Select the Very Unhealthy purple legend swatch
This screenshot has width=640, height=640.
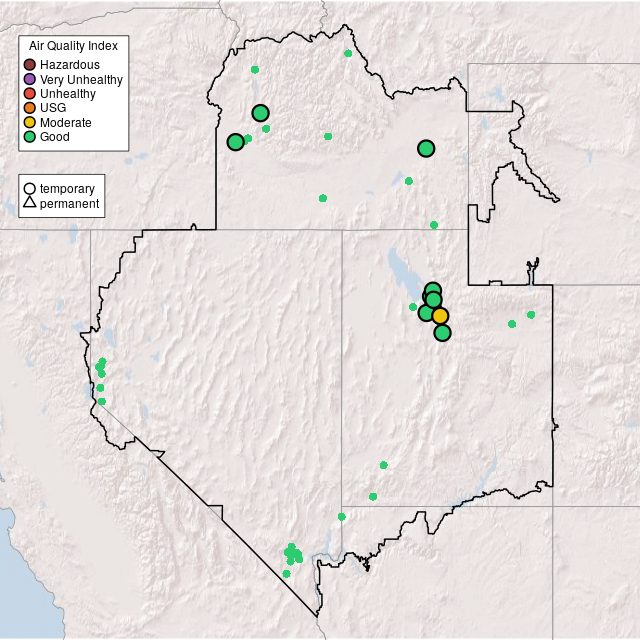click(x=30, y=79)
